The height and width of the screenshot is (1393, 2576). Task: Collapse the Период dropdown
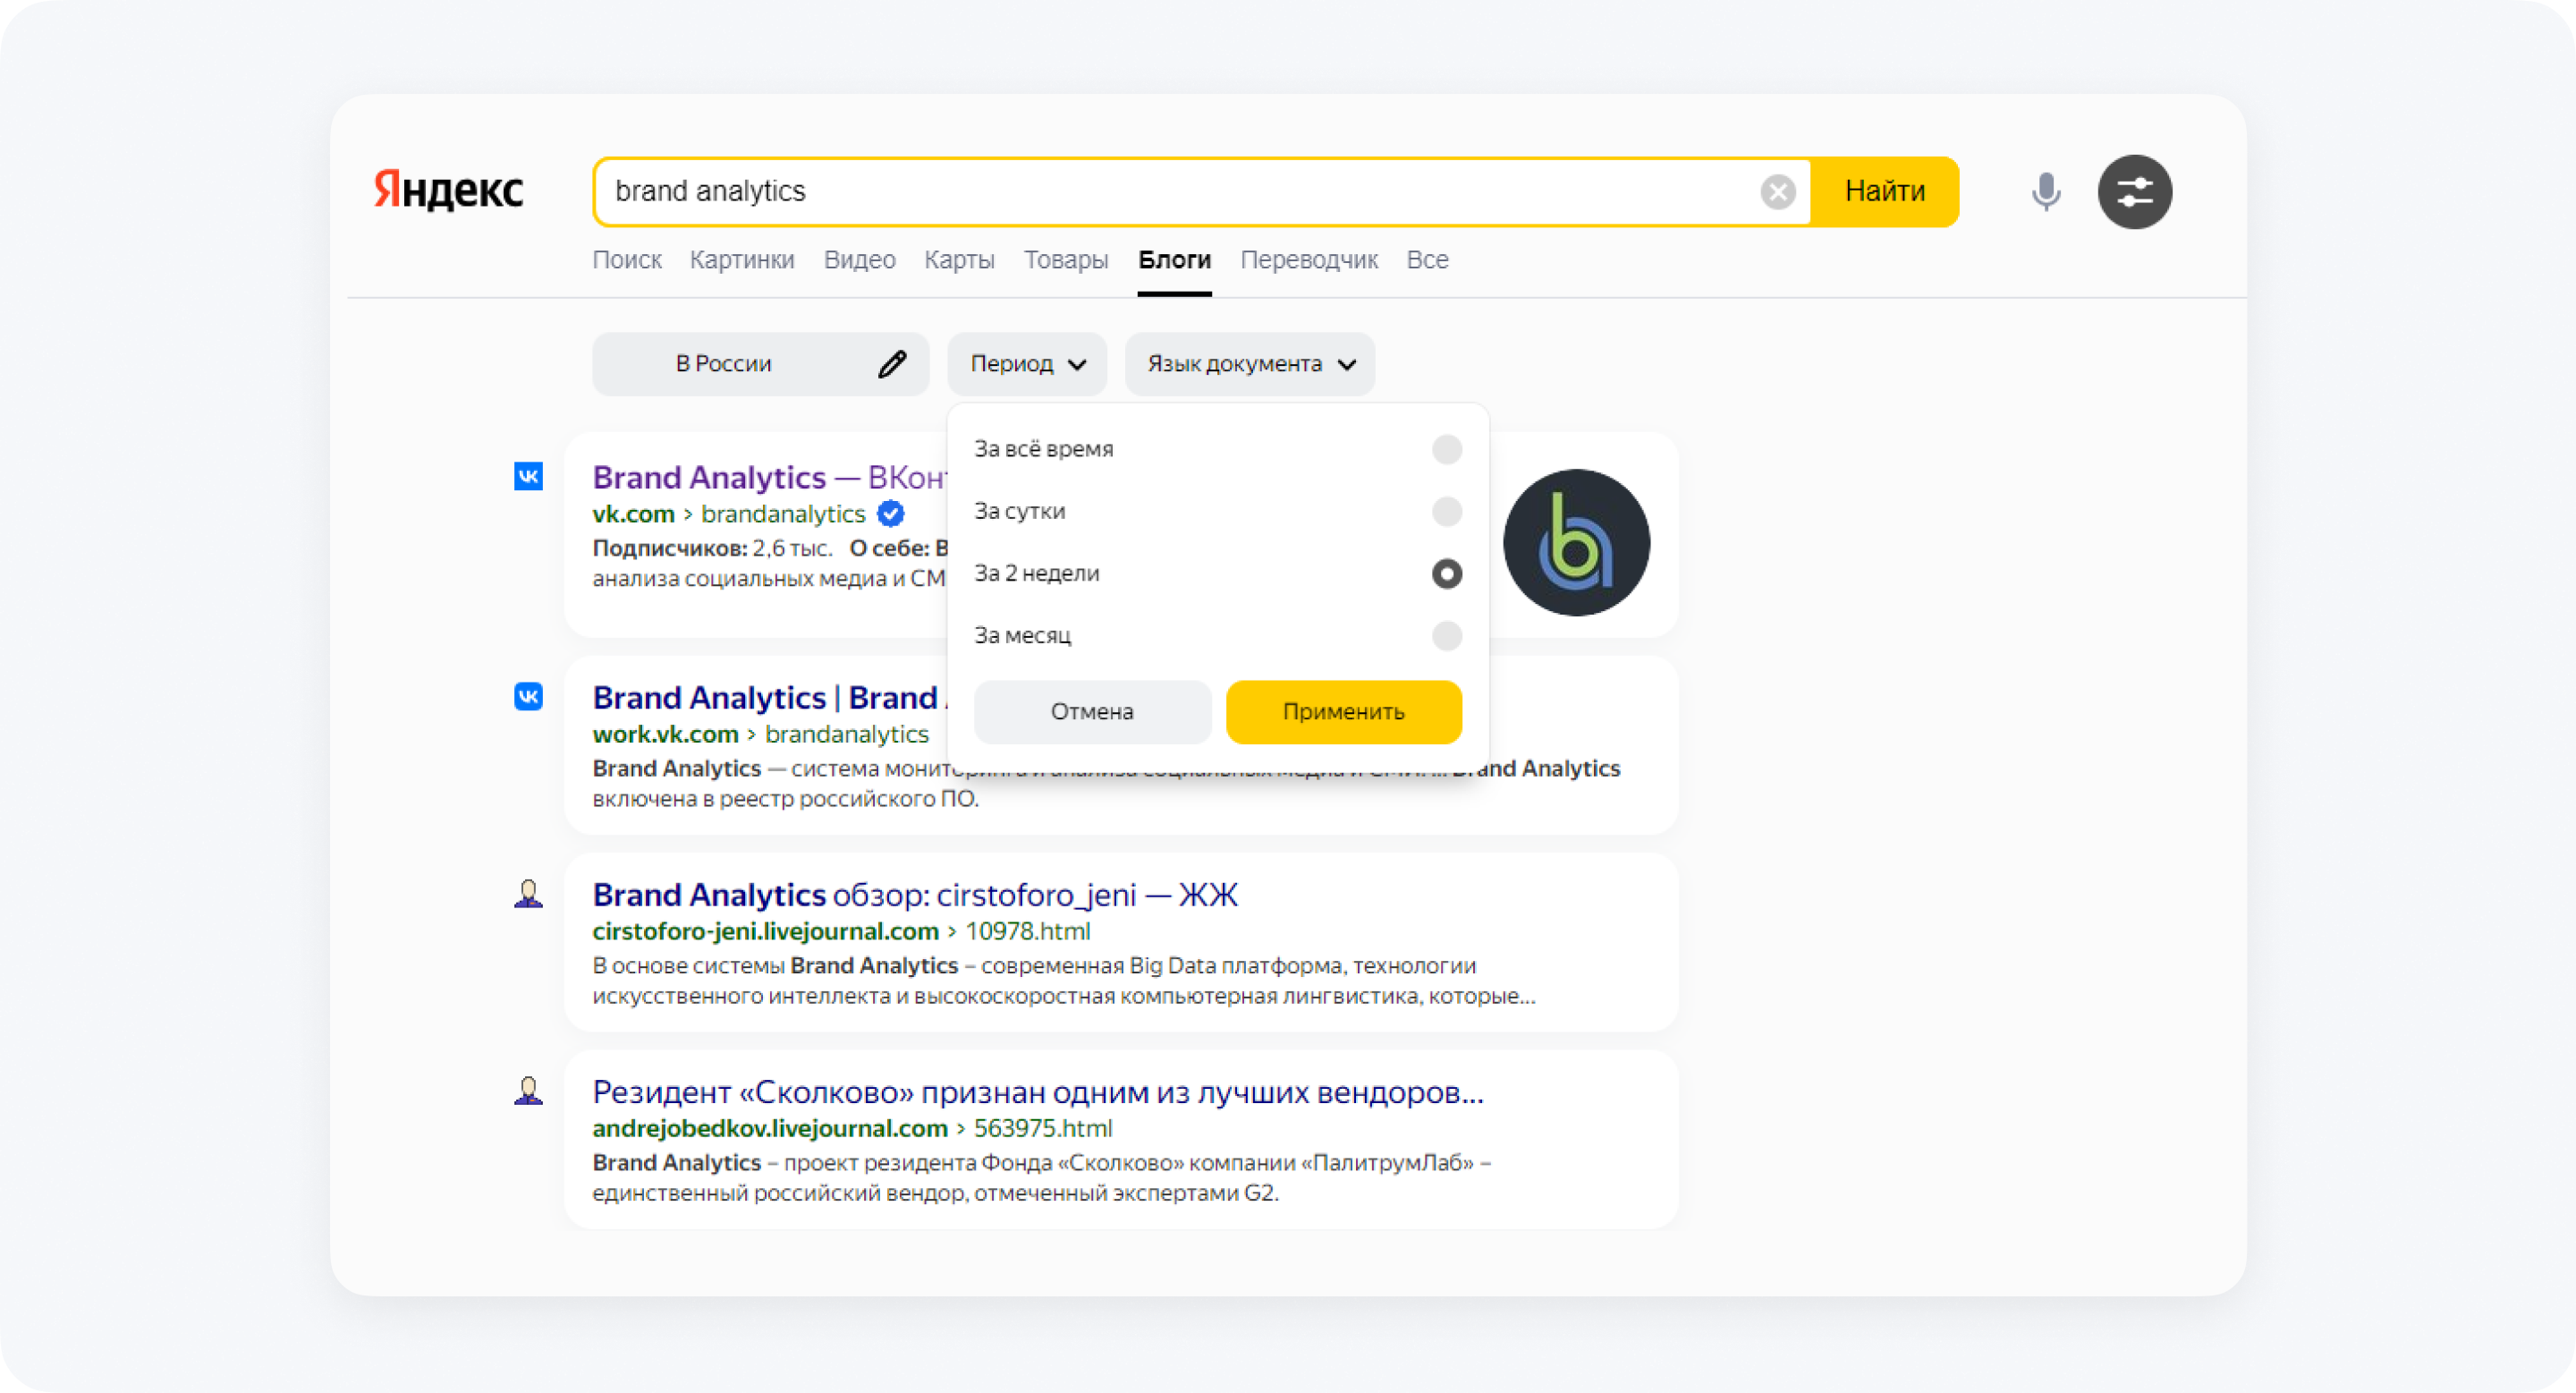point(1027,364)
